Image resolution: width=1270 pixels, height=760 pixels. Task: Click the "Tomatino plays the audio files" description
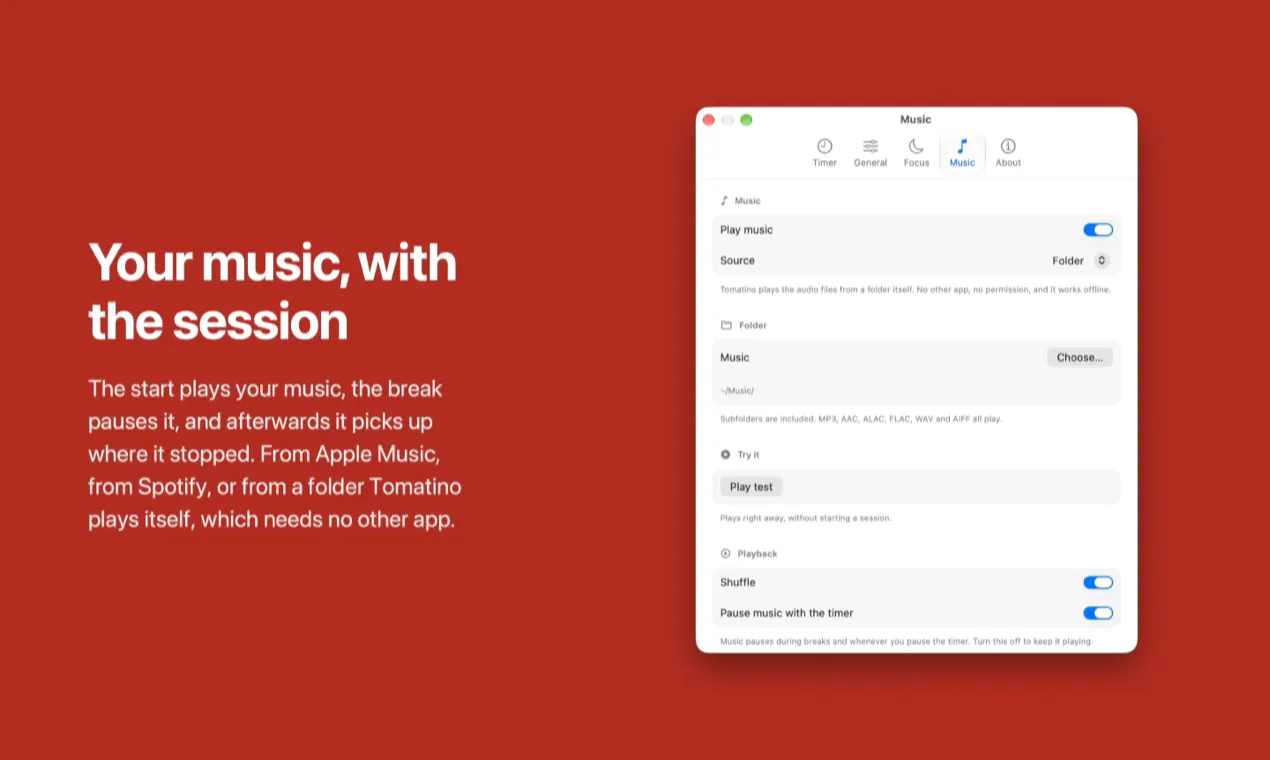coord(916,290)
